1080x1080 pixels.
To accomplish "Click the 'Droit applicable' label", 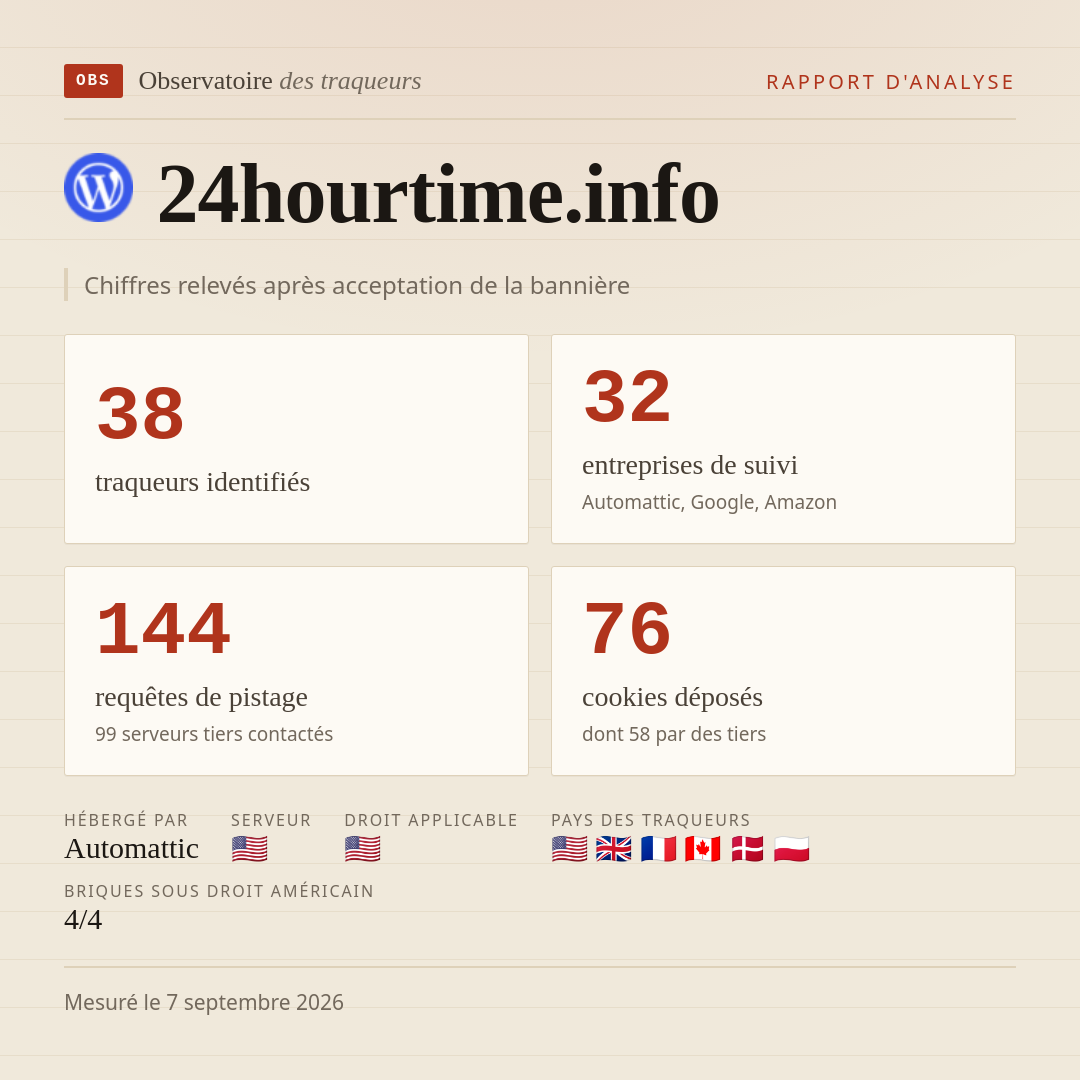I will [x=431, y=820].
